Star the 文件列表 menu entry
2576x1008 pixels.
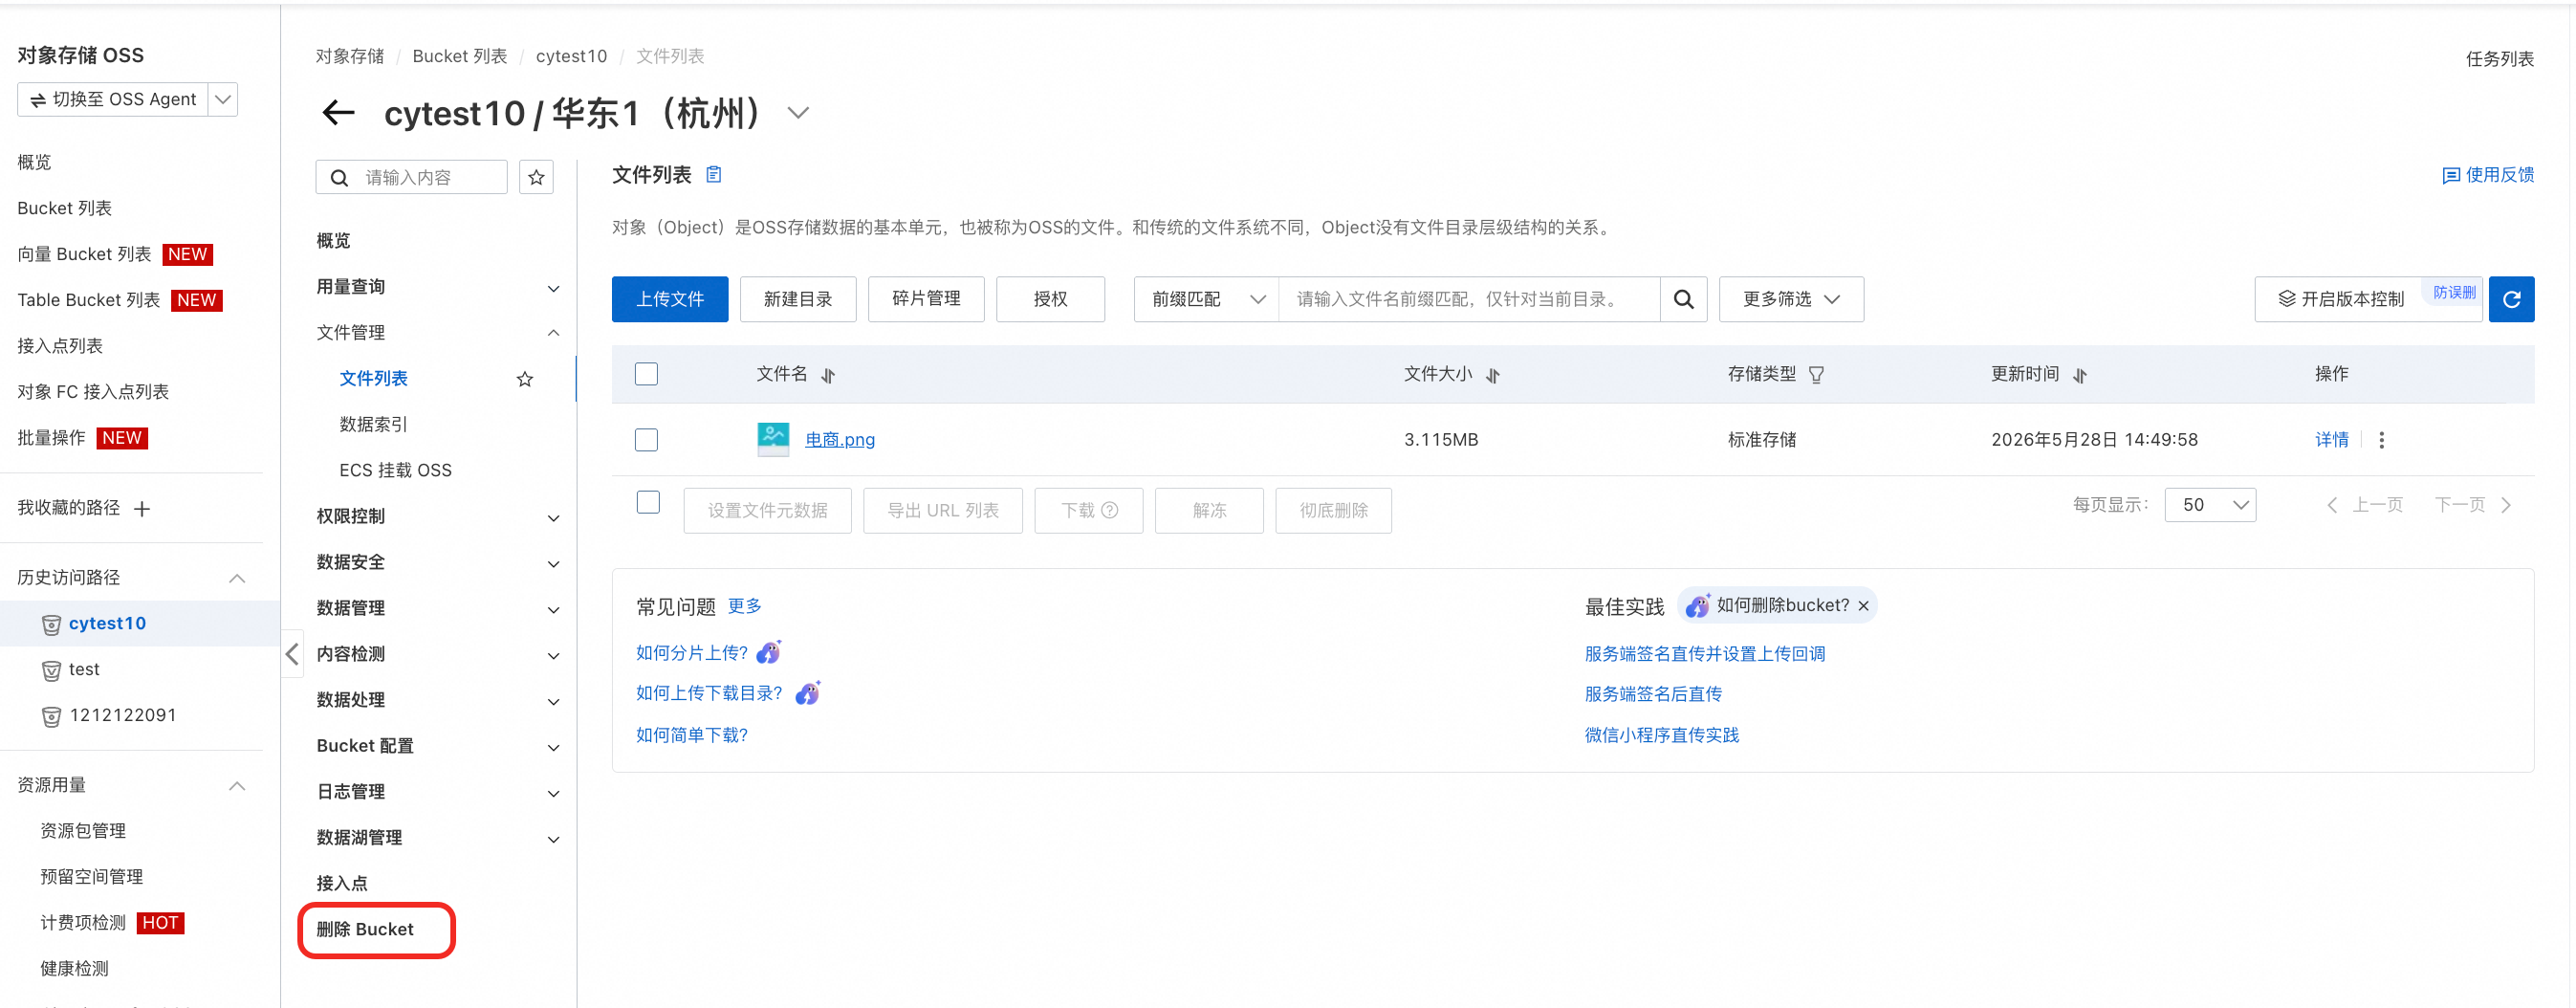525,379
